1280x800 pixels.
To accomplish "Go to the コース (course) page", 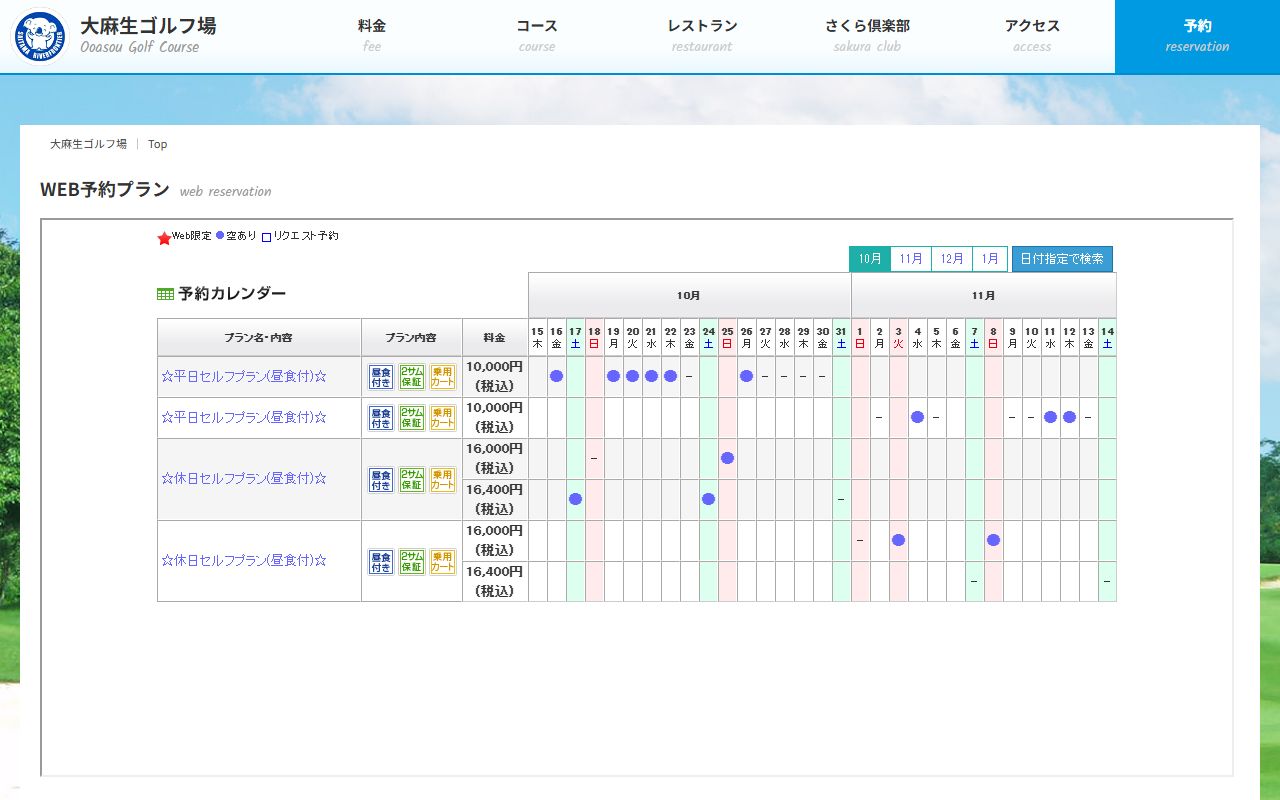I will coord(537,36).
